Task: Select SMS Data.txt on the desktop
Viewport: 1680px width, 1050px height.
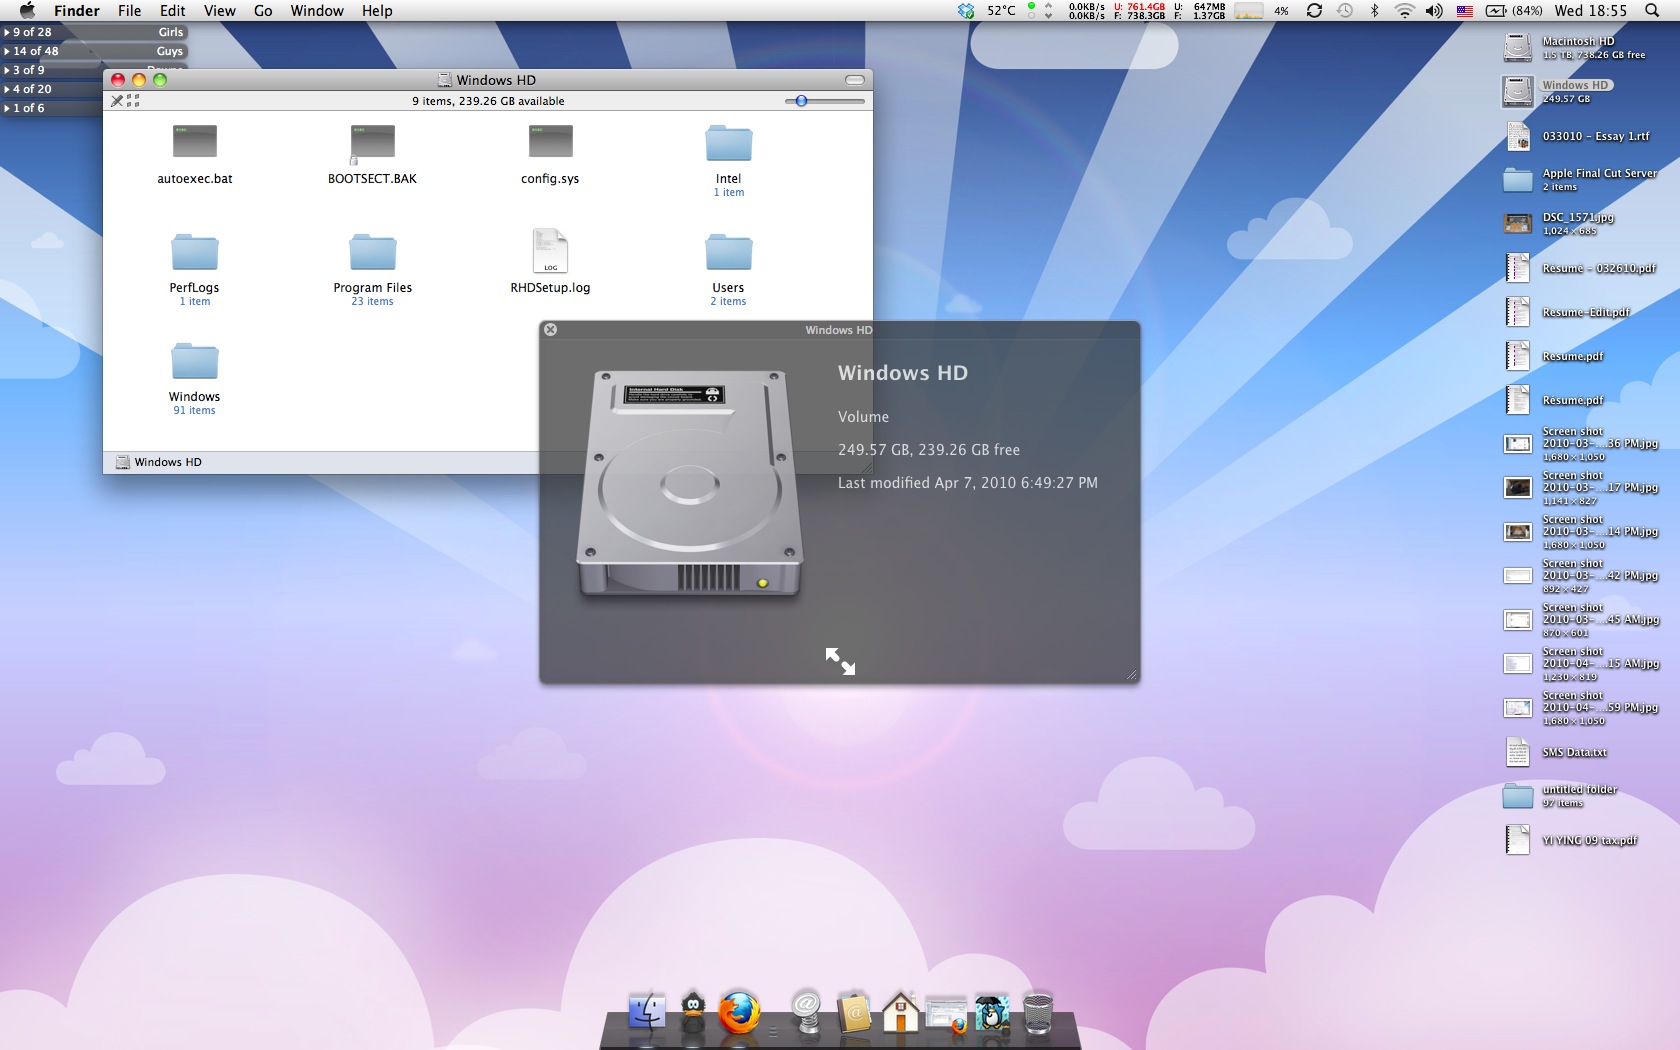Action: 1518,752
